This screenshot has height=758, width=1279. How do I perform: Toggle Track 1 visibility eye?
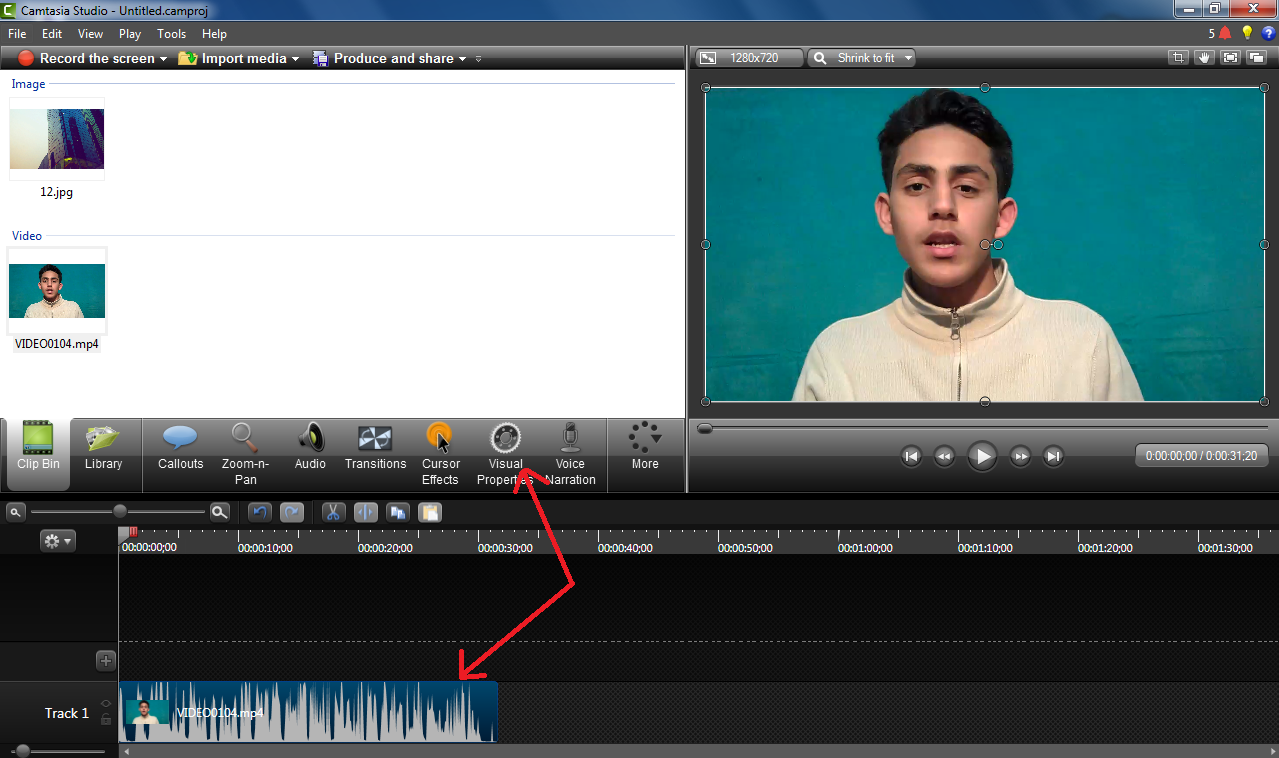[106, 704]
